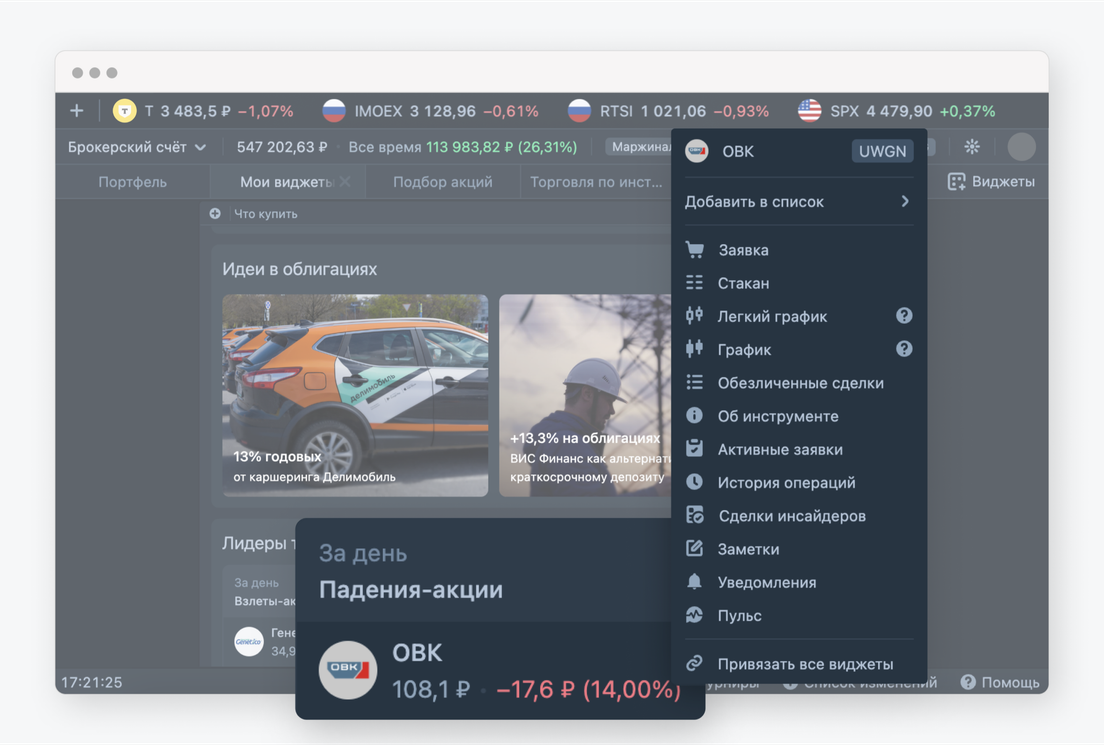The height and width of the screenshot is (745, 1104).
Task: Open Помощь in the status bar
Action: click(x=1000, y=682)
